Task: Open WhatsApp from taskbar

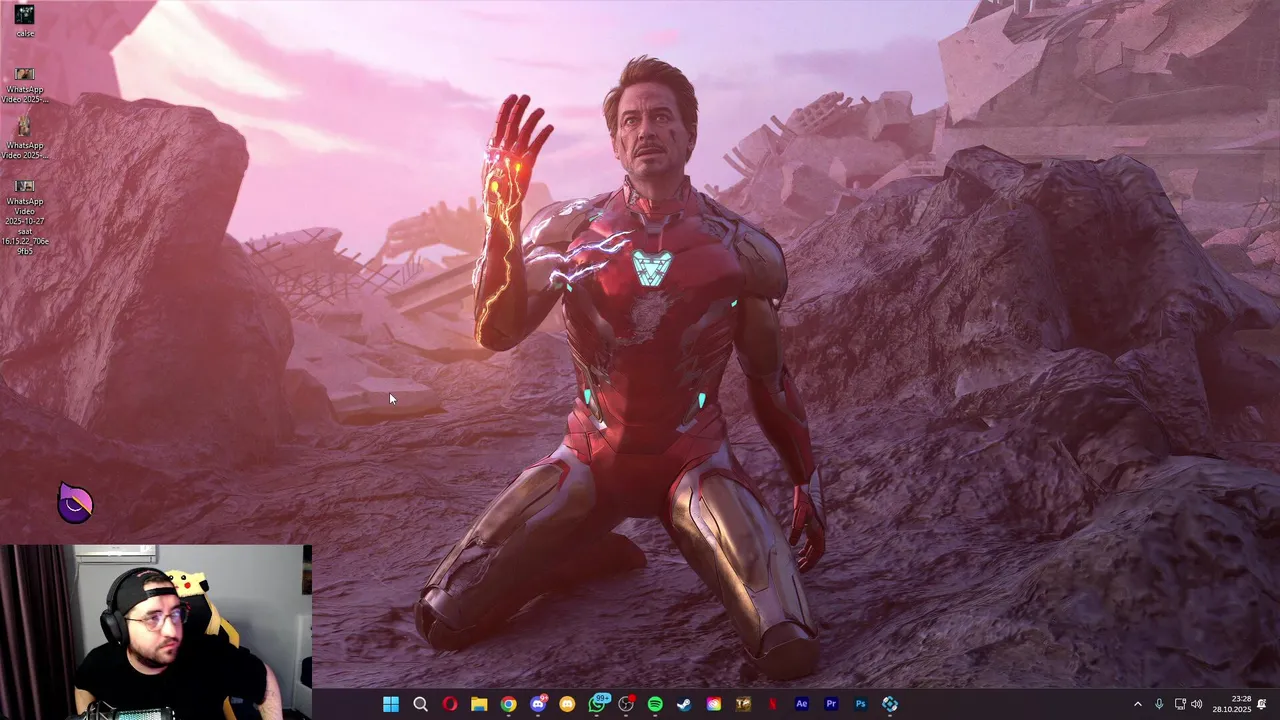Action: (597, 704)
